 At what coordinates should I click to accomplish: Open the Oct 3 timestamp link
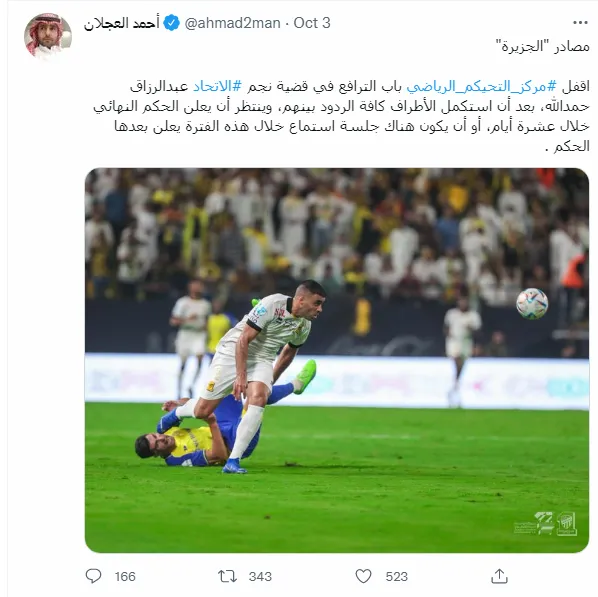(312, 23)
